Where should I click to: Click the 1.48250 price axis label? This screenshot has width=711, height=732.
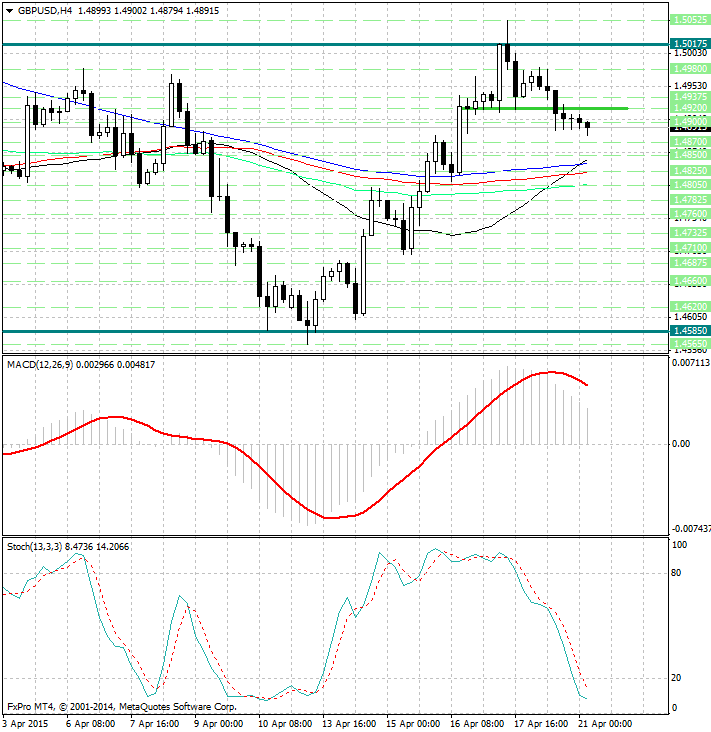tap(690, 170)
